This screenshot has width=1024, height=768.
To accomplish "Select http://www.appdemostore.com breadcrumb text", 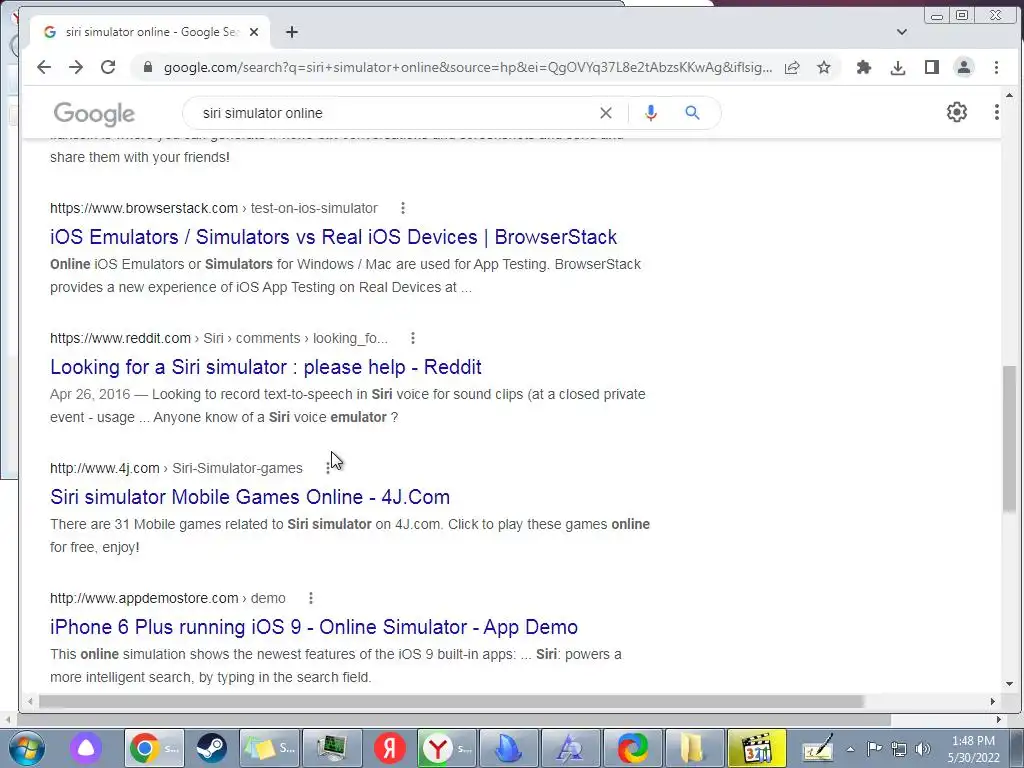I will (x=144, y=598).
